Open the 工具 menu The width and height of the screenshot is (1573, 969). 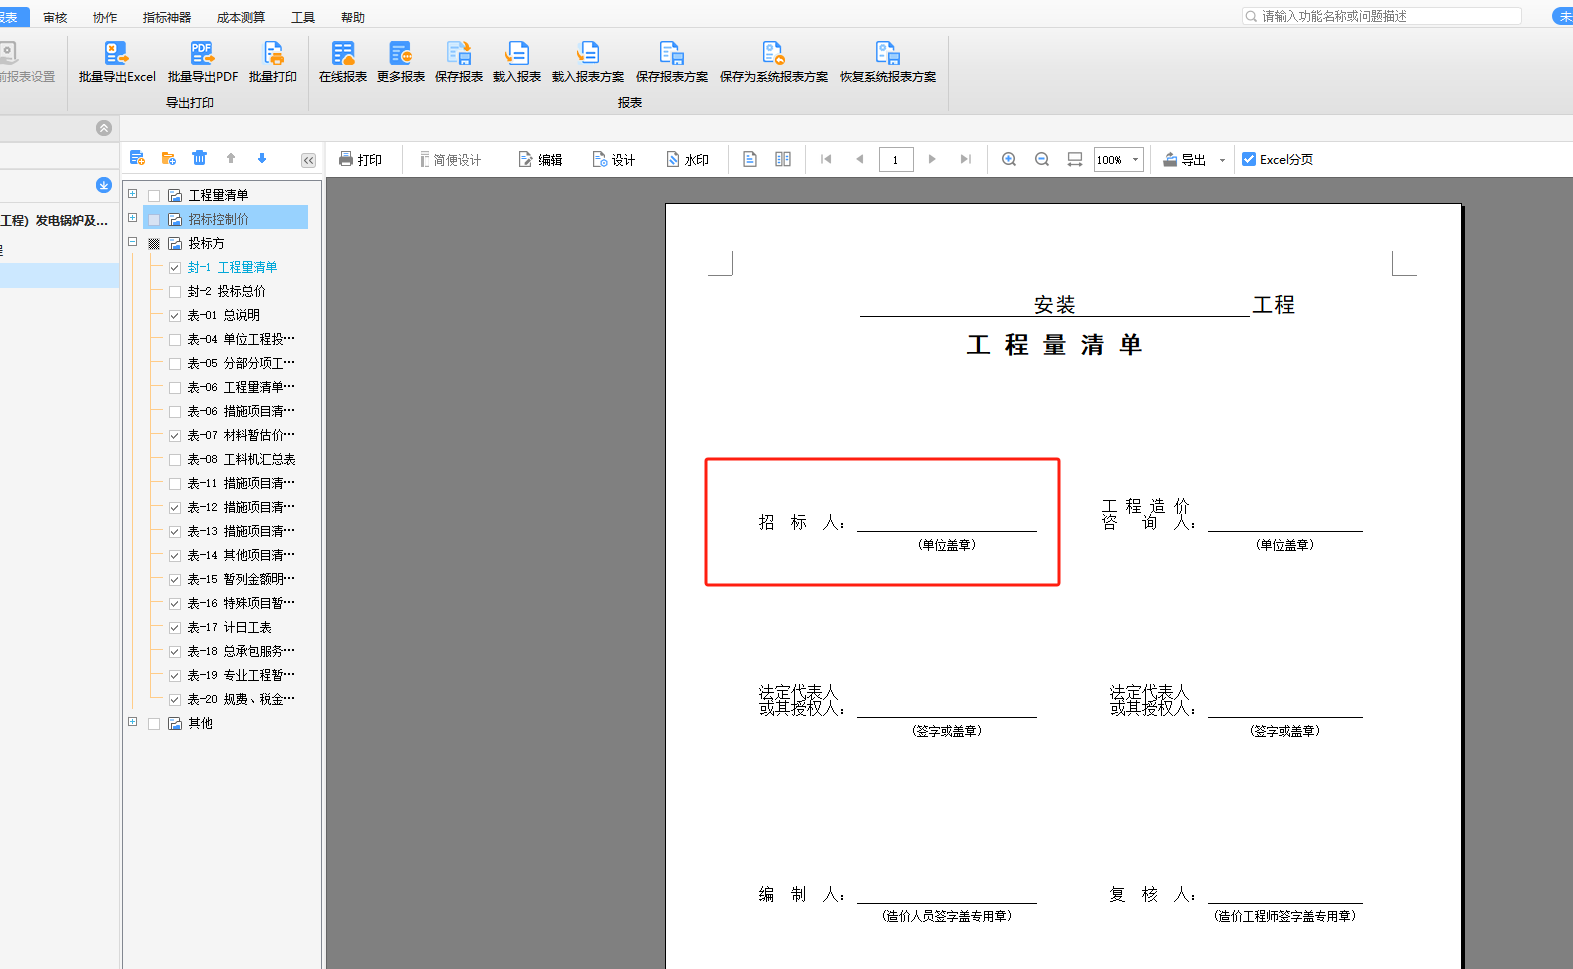(303, 17)
